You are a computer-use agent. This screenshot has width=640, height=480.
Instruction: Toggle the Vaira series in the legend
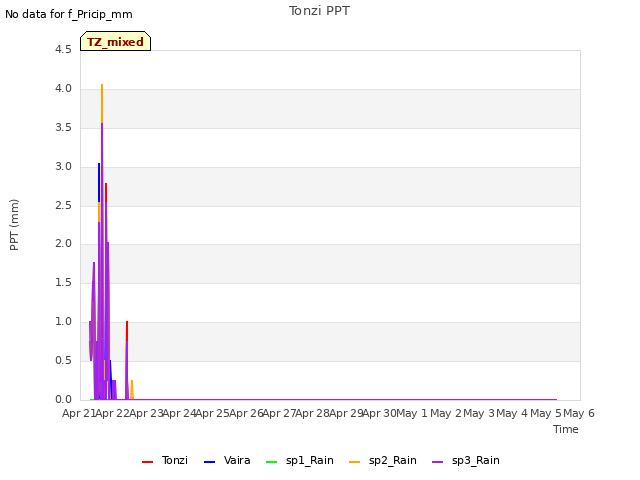227,460
